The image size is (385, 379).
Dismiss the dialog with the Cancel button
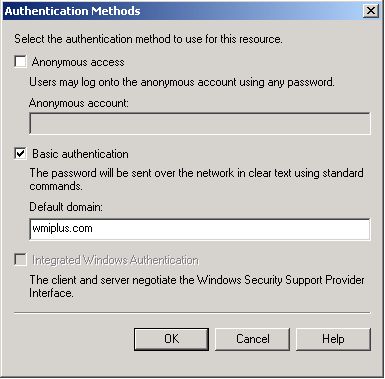pyautogui.click(x=252, y=339)
